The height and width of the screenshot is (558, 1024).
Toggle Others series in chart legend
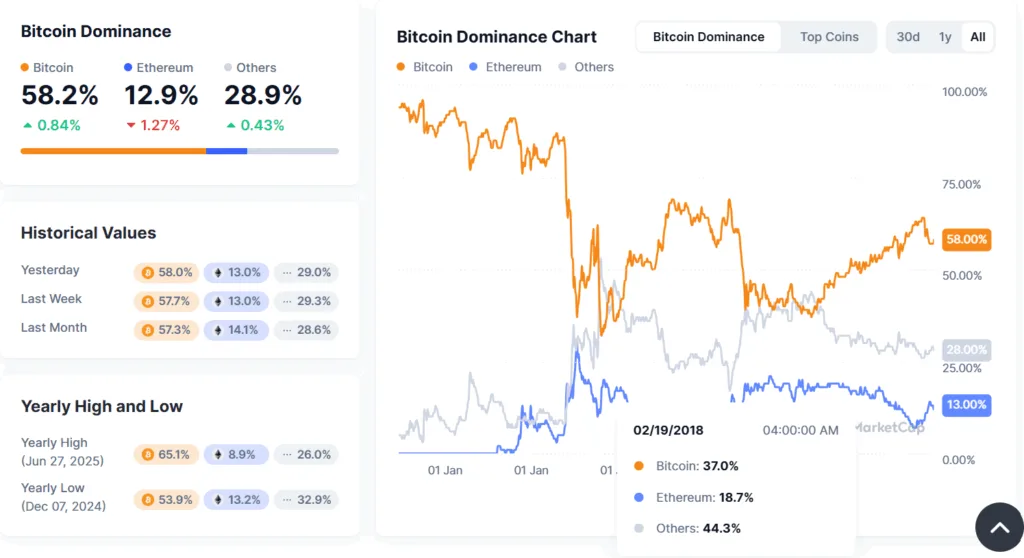click(x=586, y=67)
